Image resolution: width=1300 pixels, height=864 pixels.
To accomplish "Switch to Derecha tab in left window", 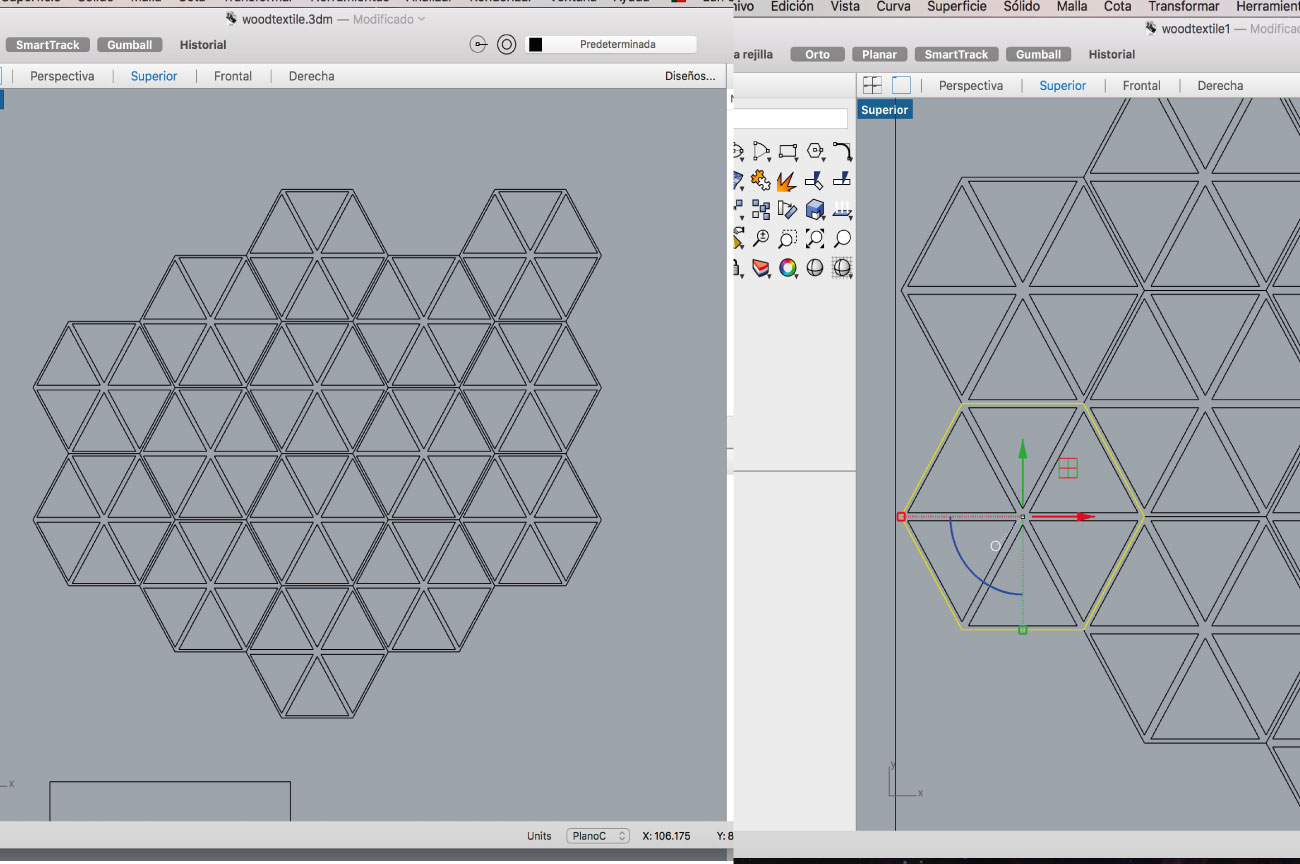I will pyautogui.click(x=312, y=76).
